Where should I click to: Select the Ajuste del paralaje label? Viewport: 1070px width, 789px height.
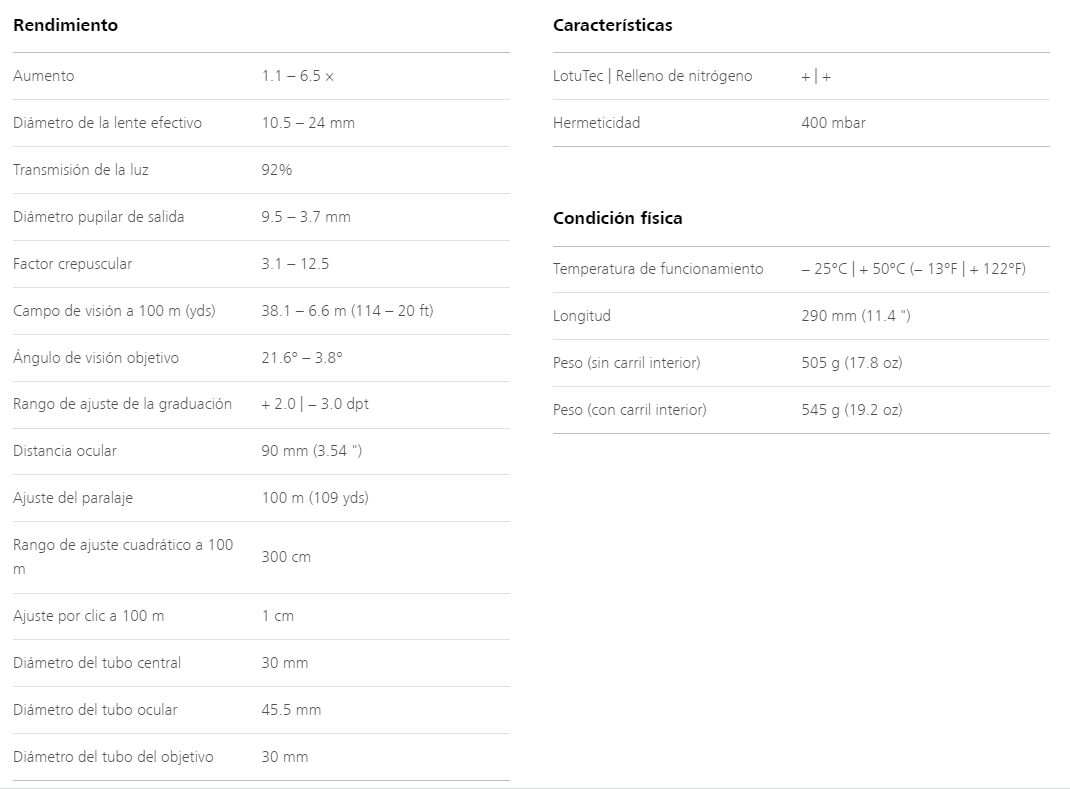point(73,498)
